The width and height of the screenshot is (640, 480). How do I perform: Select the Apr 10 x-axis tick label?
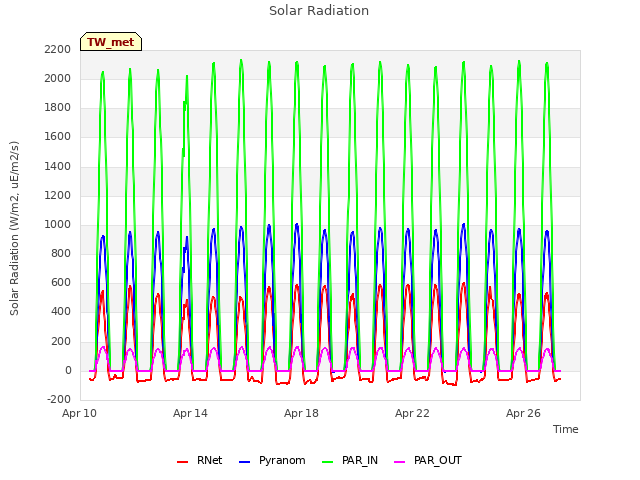(79, 413)
